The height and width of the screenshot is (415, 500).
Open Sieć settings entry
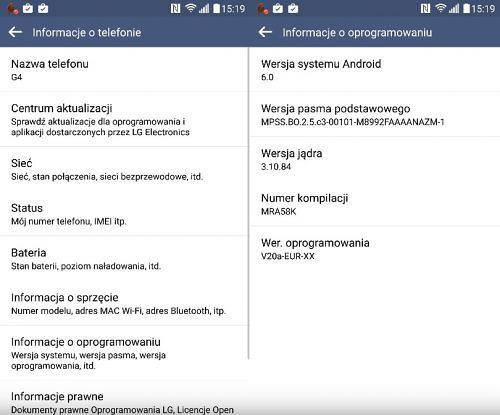pos(124,169)
